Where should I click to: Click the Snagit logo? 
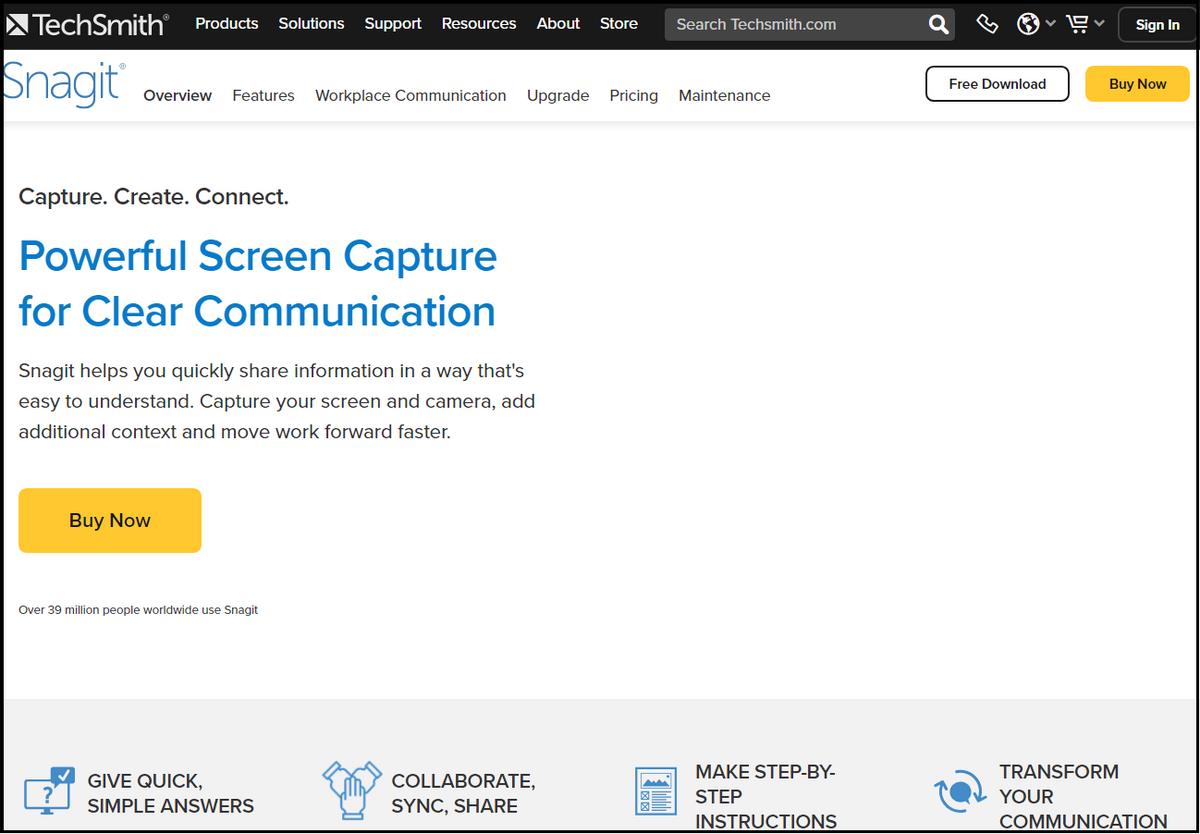(x=63, y=85)
